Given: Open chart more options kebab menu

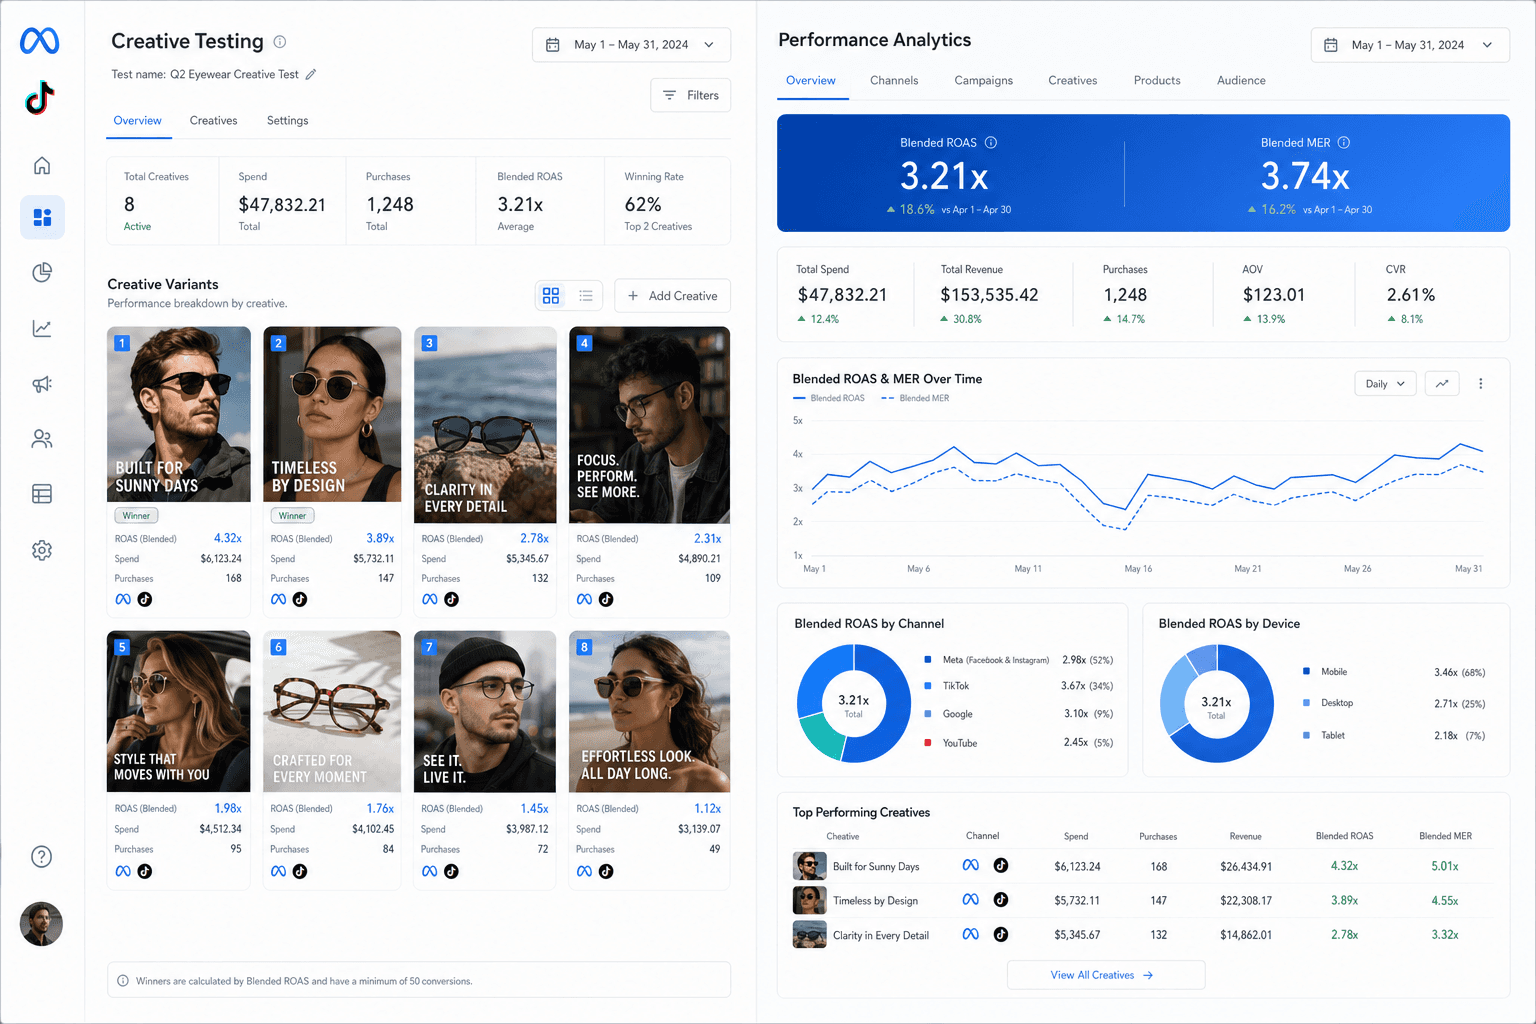Looking at the screenshot, I should [x=1481, y=384].
